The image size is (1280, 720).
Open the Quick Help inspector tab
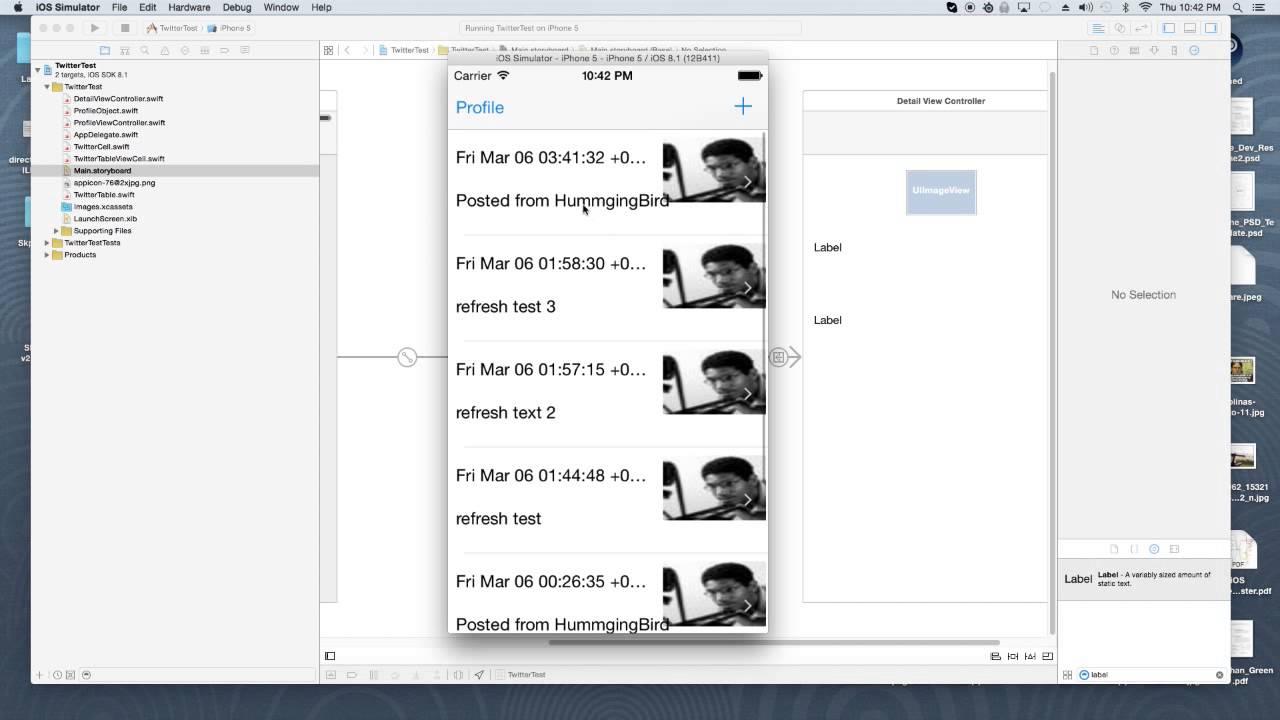click(x=1114, y=50)
